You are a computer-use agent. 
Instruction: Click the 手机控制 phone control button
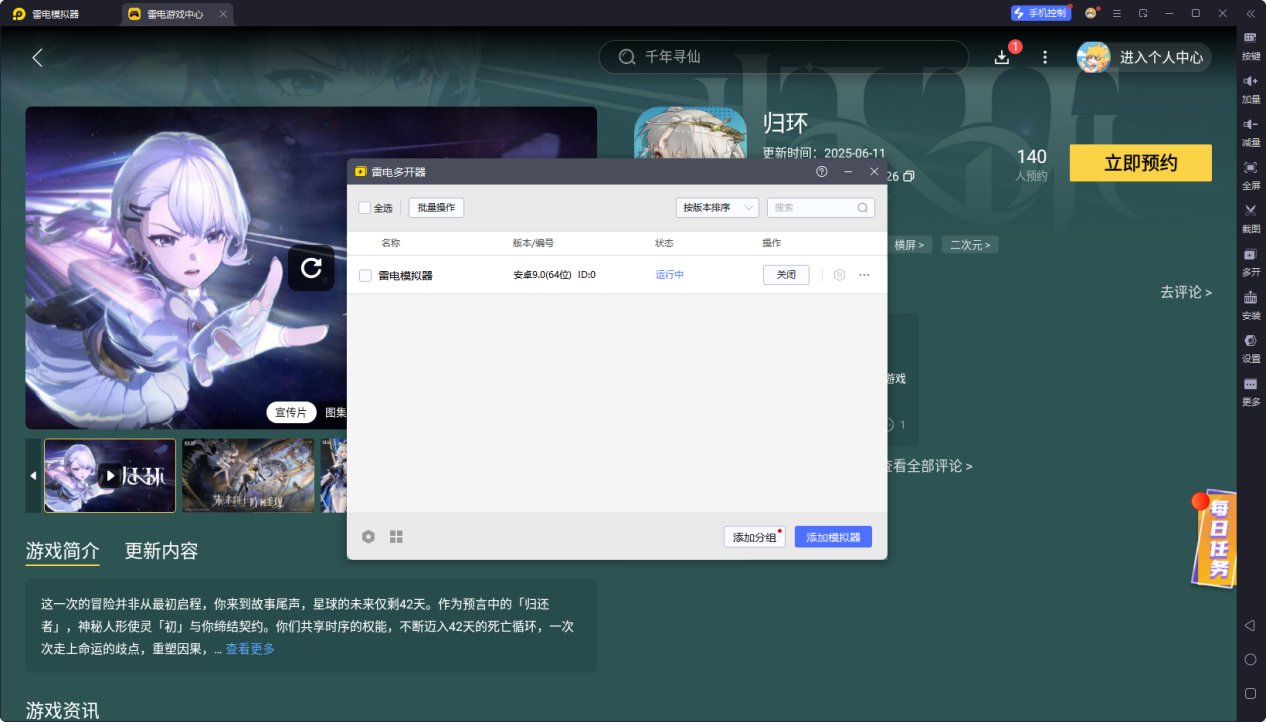tap(1041, 13)
